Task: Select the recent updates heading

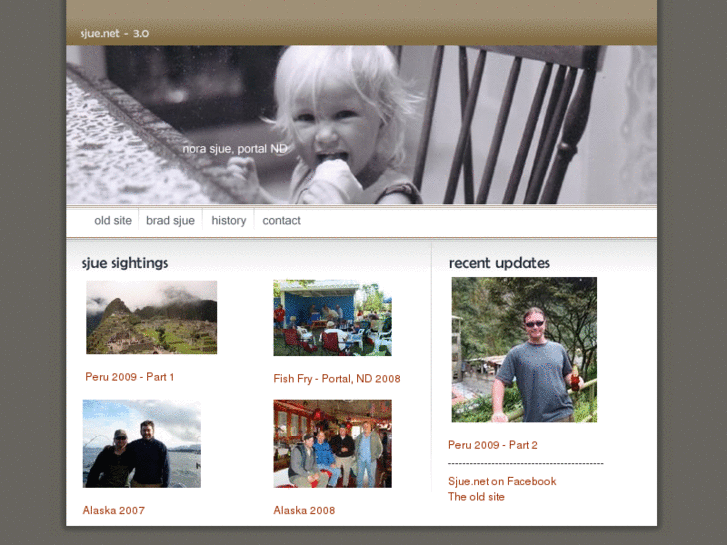Action: coord(499,263)
